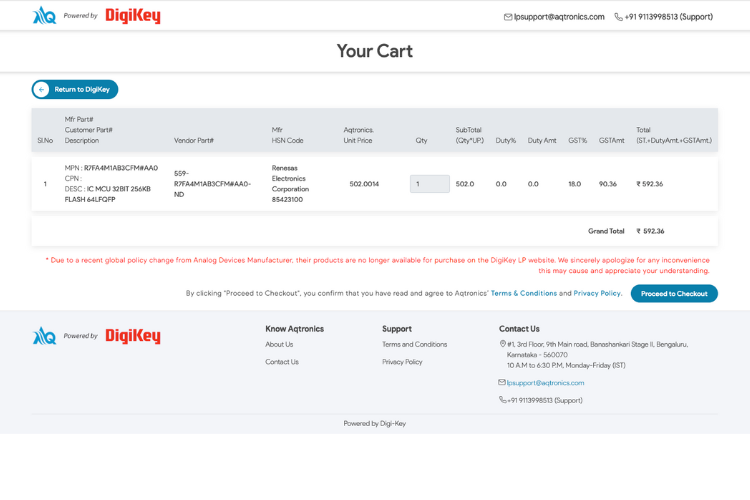Click the phone icon in the header

618,17
